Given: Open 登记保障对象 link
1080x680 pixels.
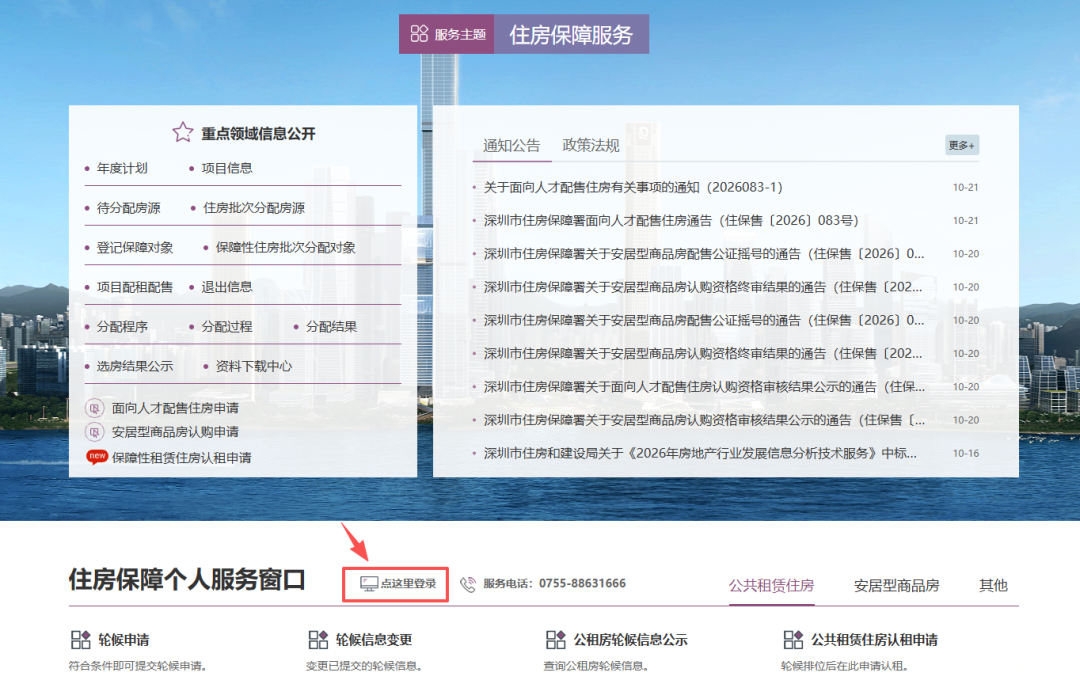Looking at the screenshot, I should click(x=135, y=247).
